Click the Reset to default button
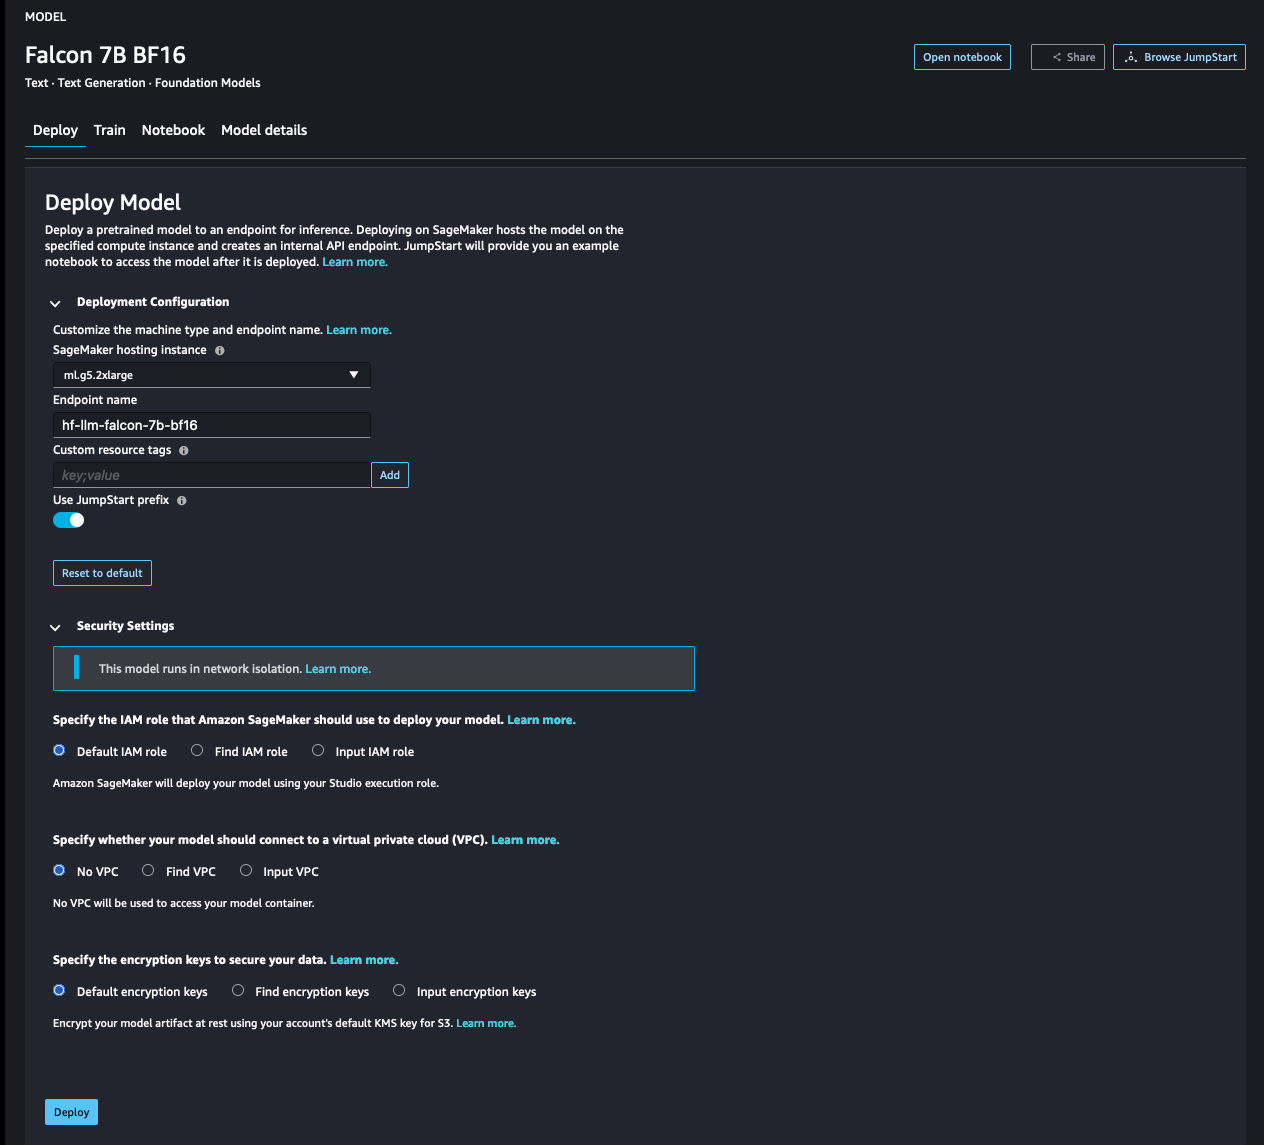This screenshot has width=1264, height=1145. pos(102,573)
